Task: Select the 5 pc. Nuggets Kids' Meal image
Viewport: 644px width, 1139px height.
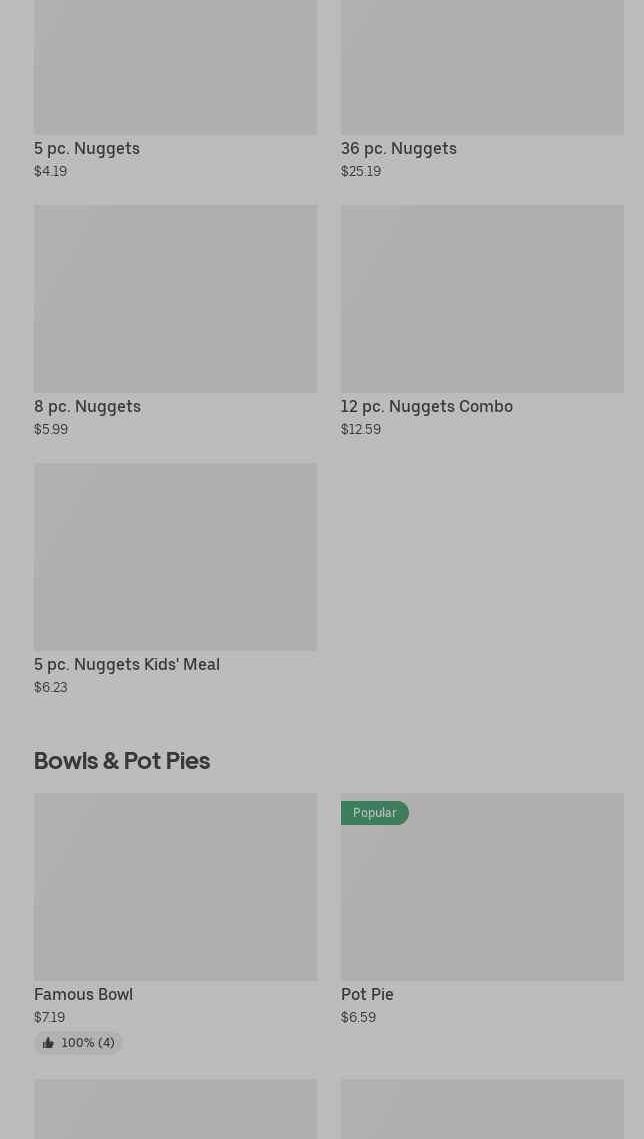Action: click(175, 557)
